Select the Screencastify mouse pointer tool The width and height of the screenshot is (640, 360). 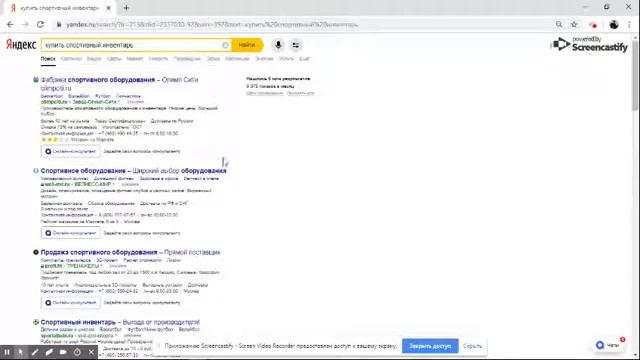pos(21,352)
